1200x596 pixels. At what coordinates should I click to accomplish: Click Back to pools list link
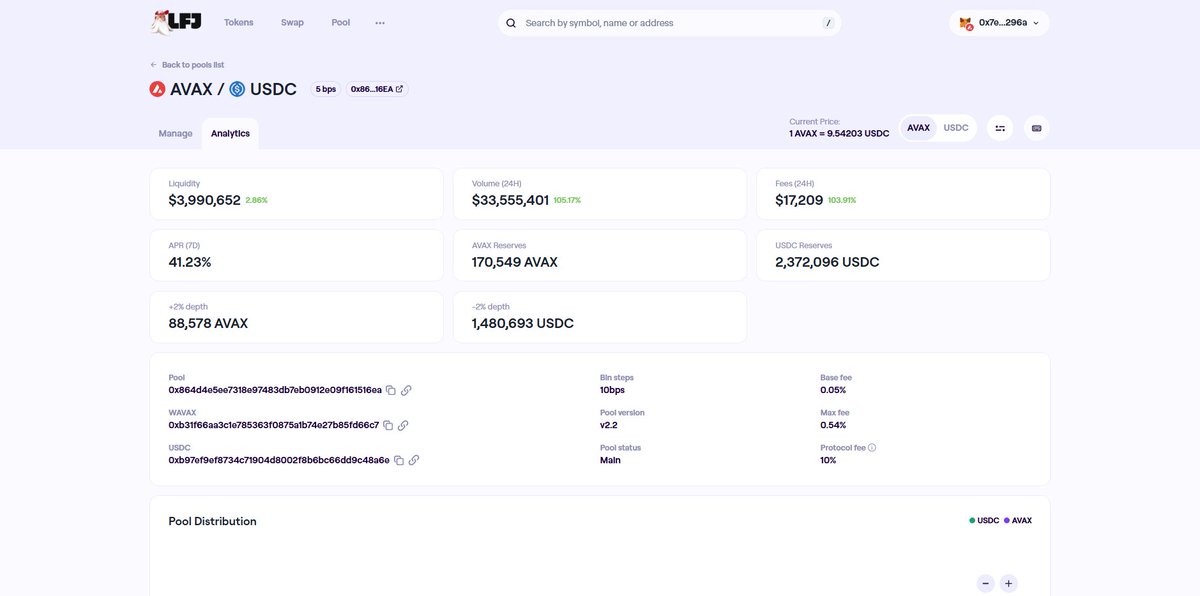click(x=193, y=65)
